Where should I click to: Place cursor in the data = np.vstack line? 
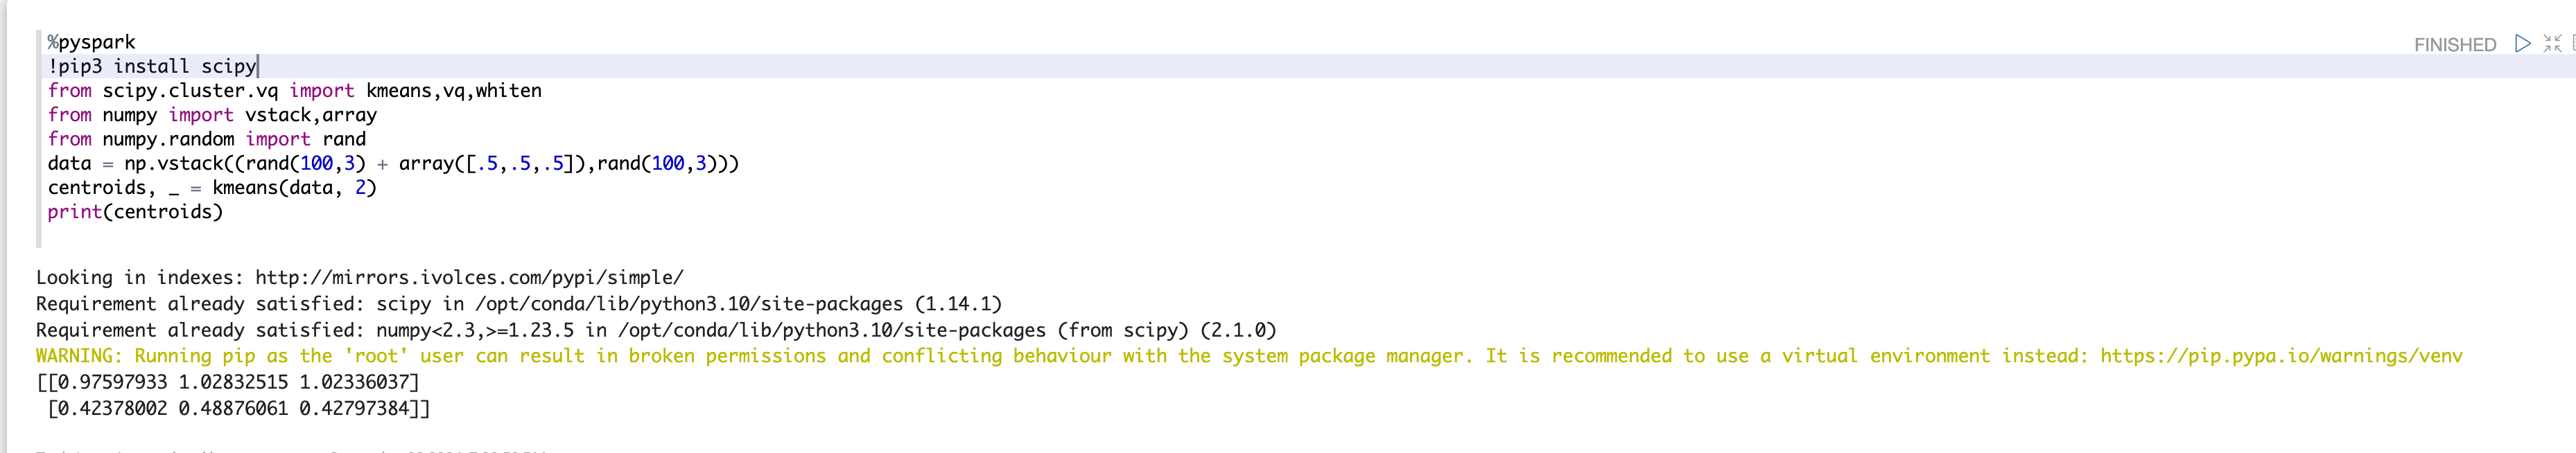[x=393, y=163]
